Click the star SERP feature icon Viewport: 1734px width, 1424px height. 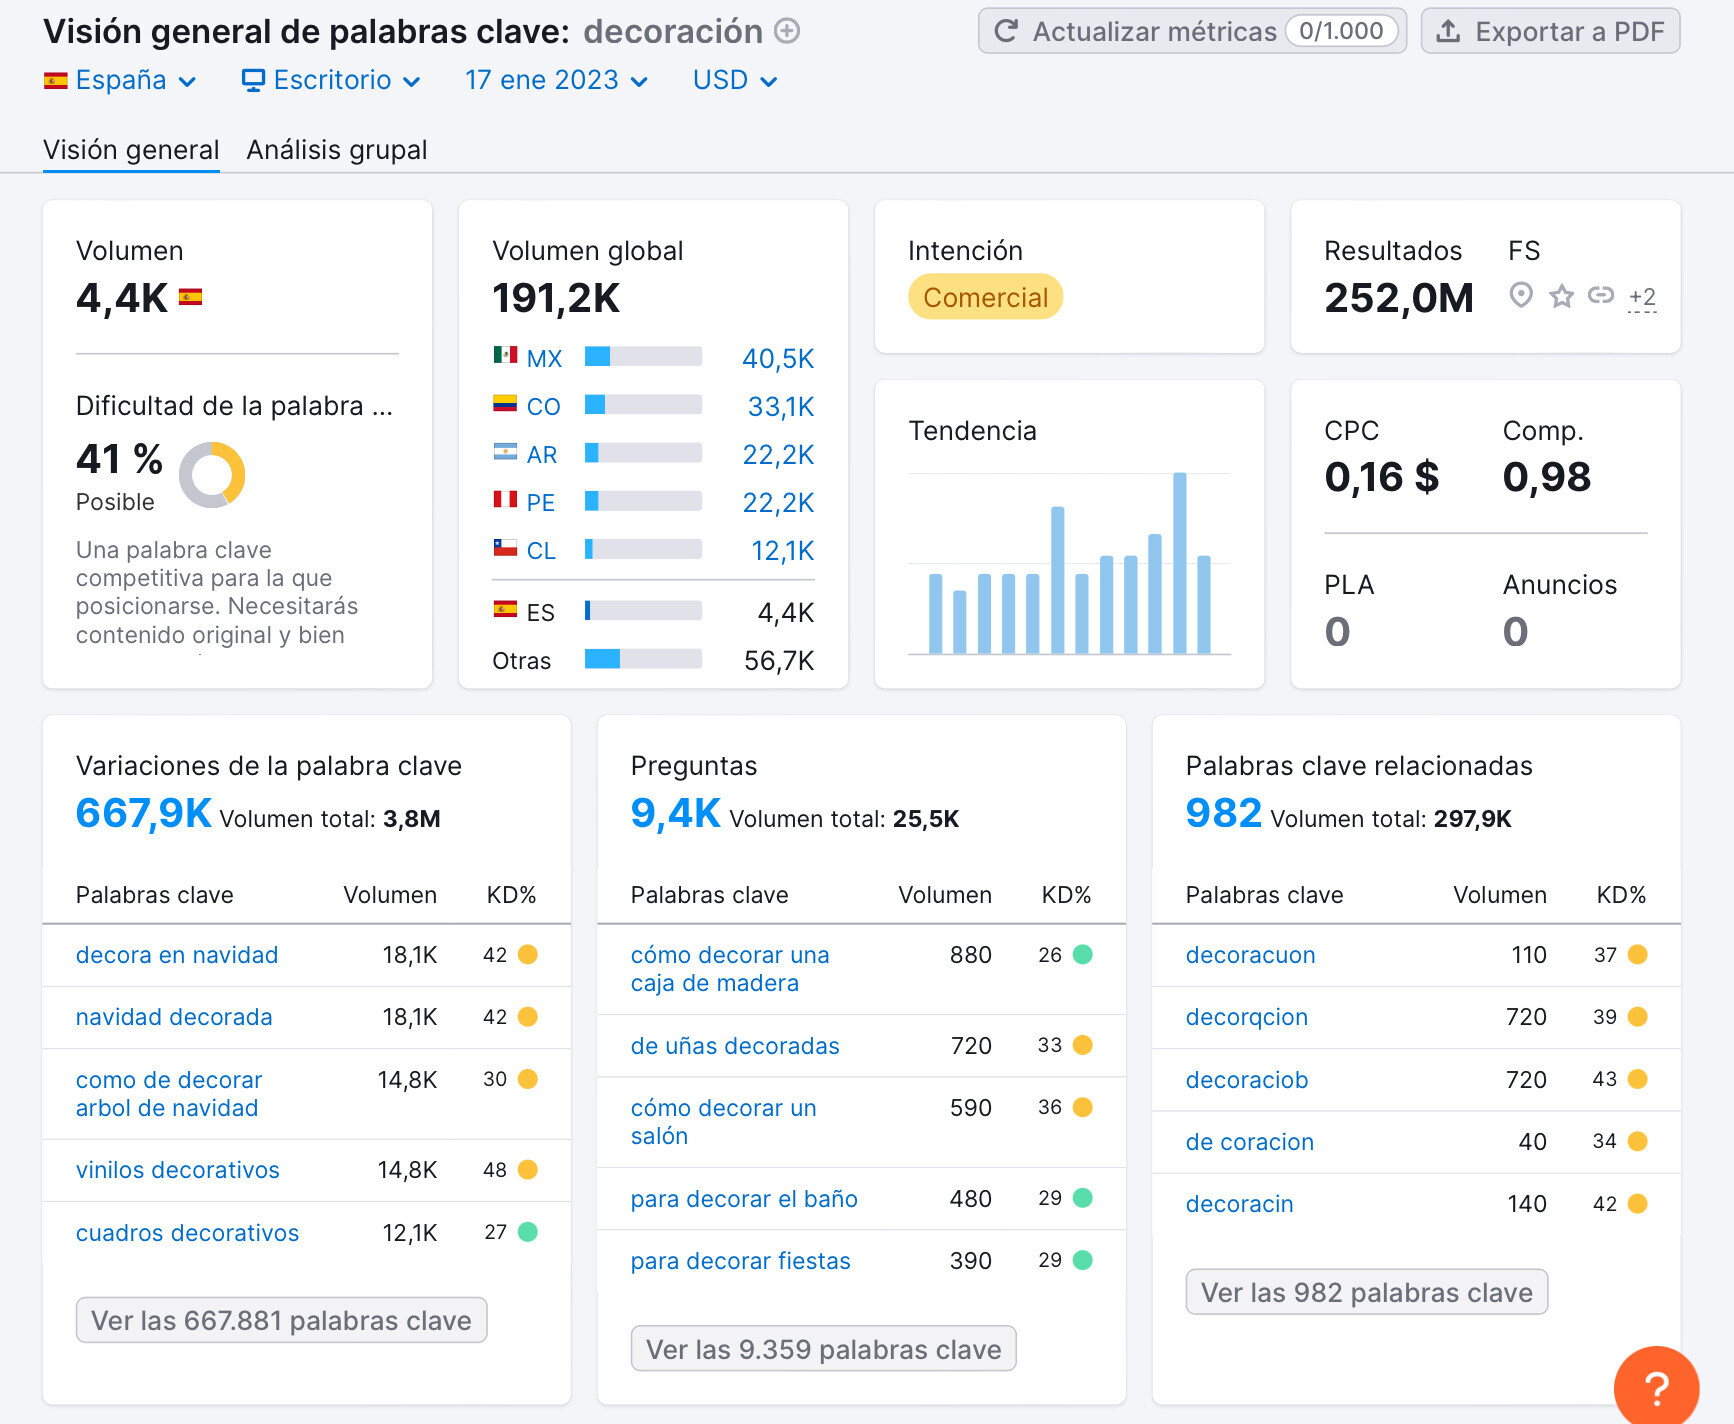pyautogui.click(x=1561, y=295)
